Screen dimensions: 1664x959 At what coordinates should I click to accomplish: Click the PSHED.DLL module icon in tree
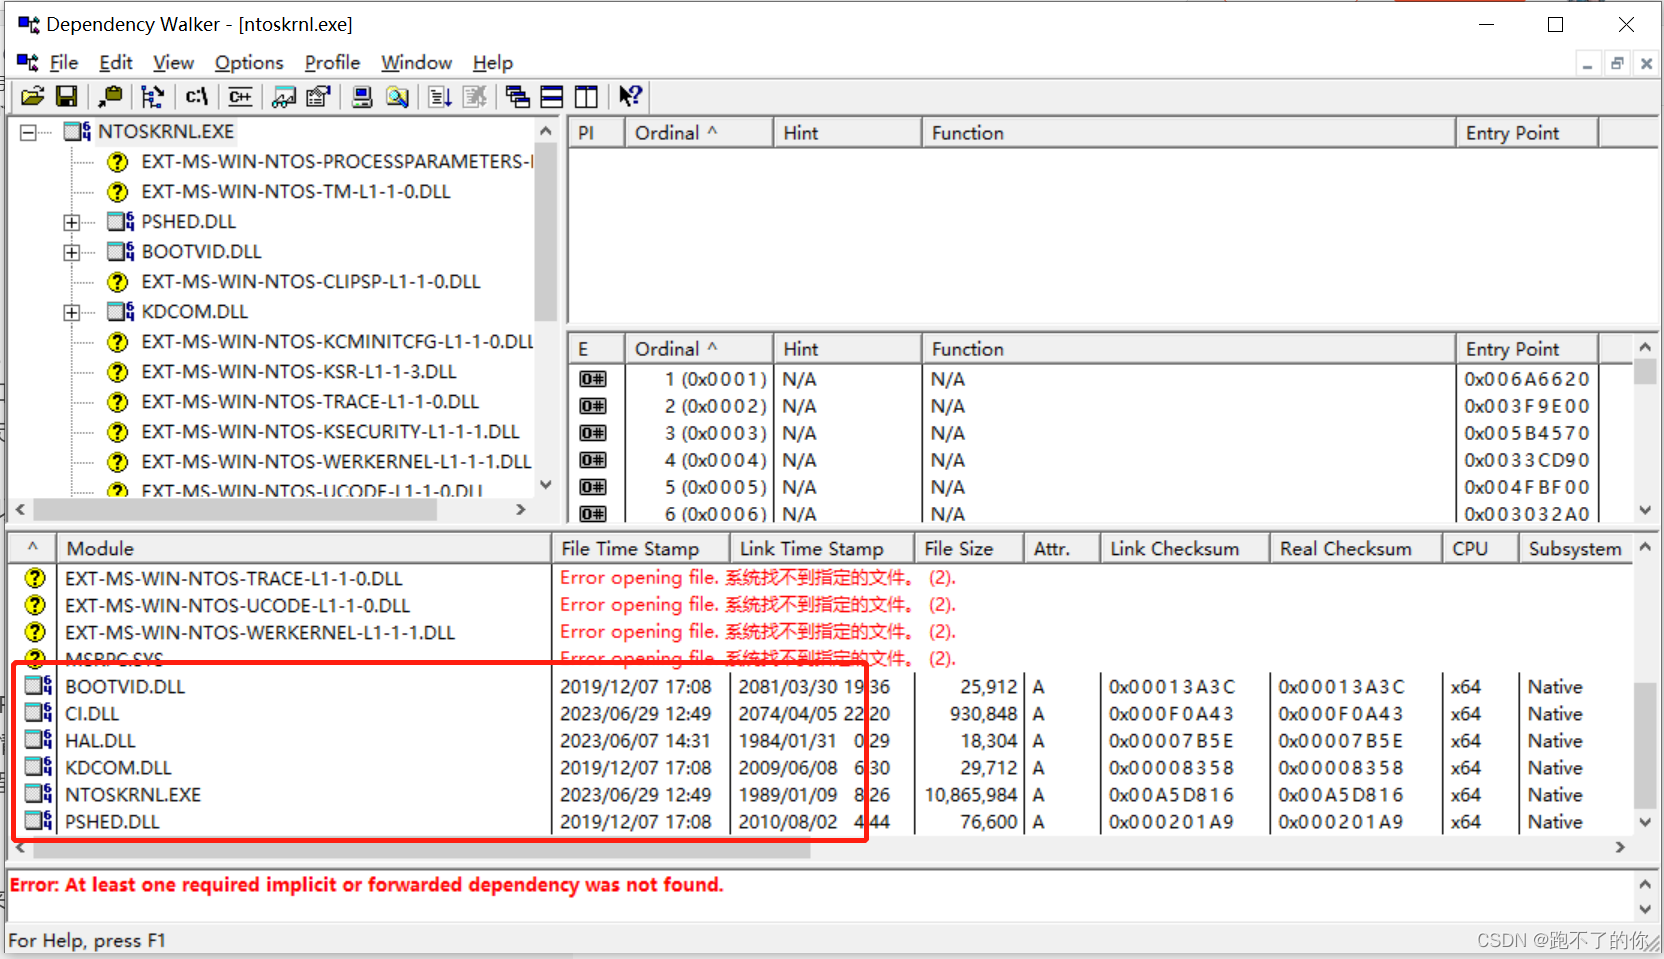coord(121,221)
